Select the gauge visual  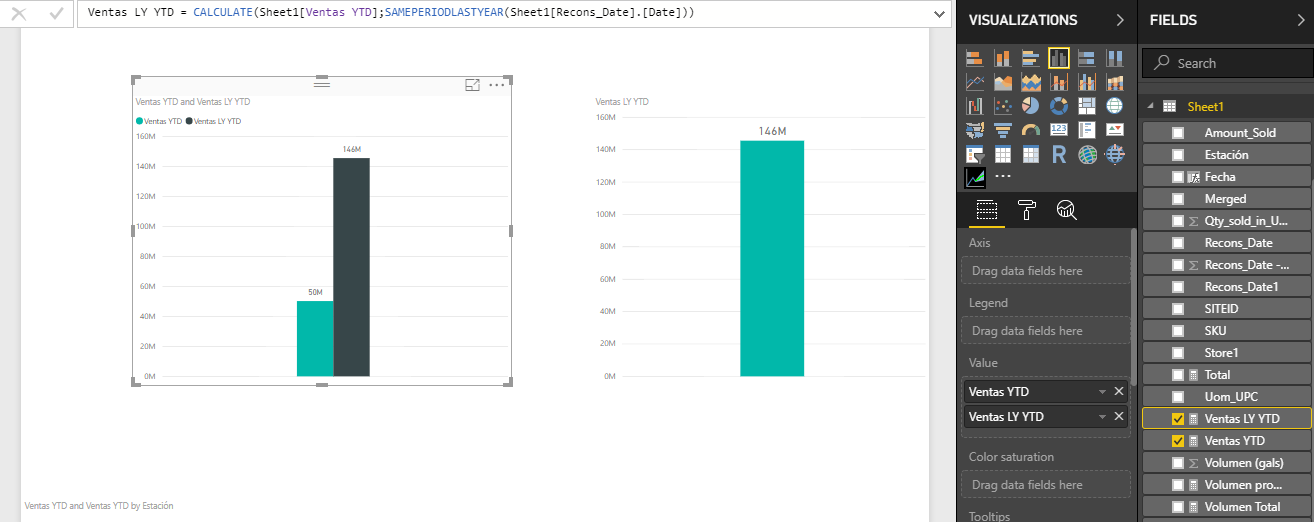click(1031, 130)
